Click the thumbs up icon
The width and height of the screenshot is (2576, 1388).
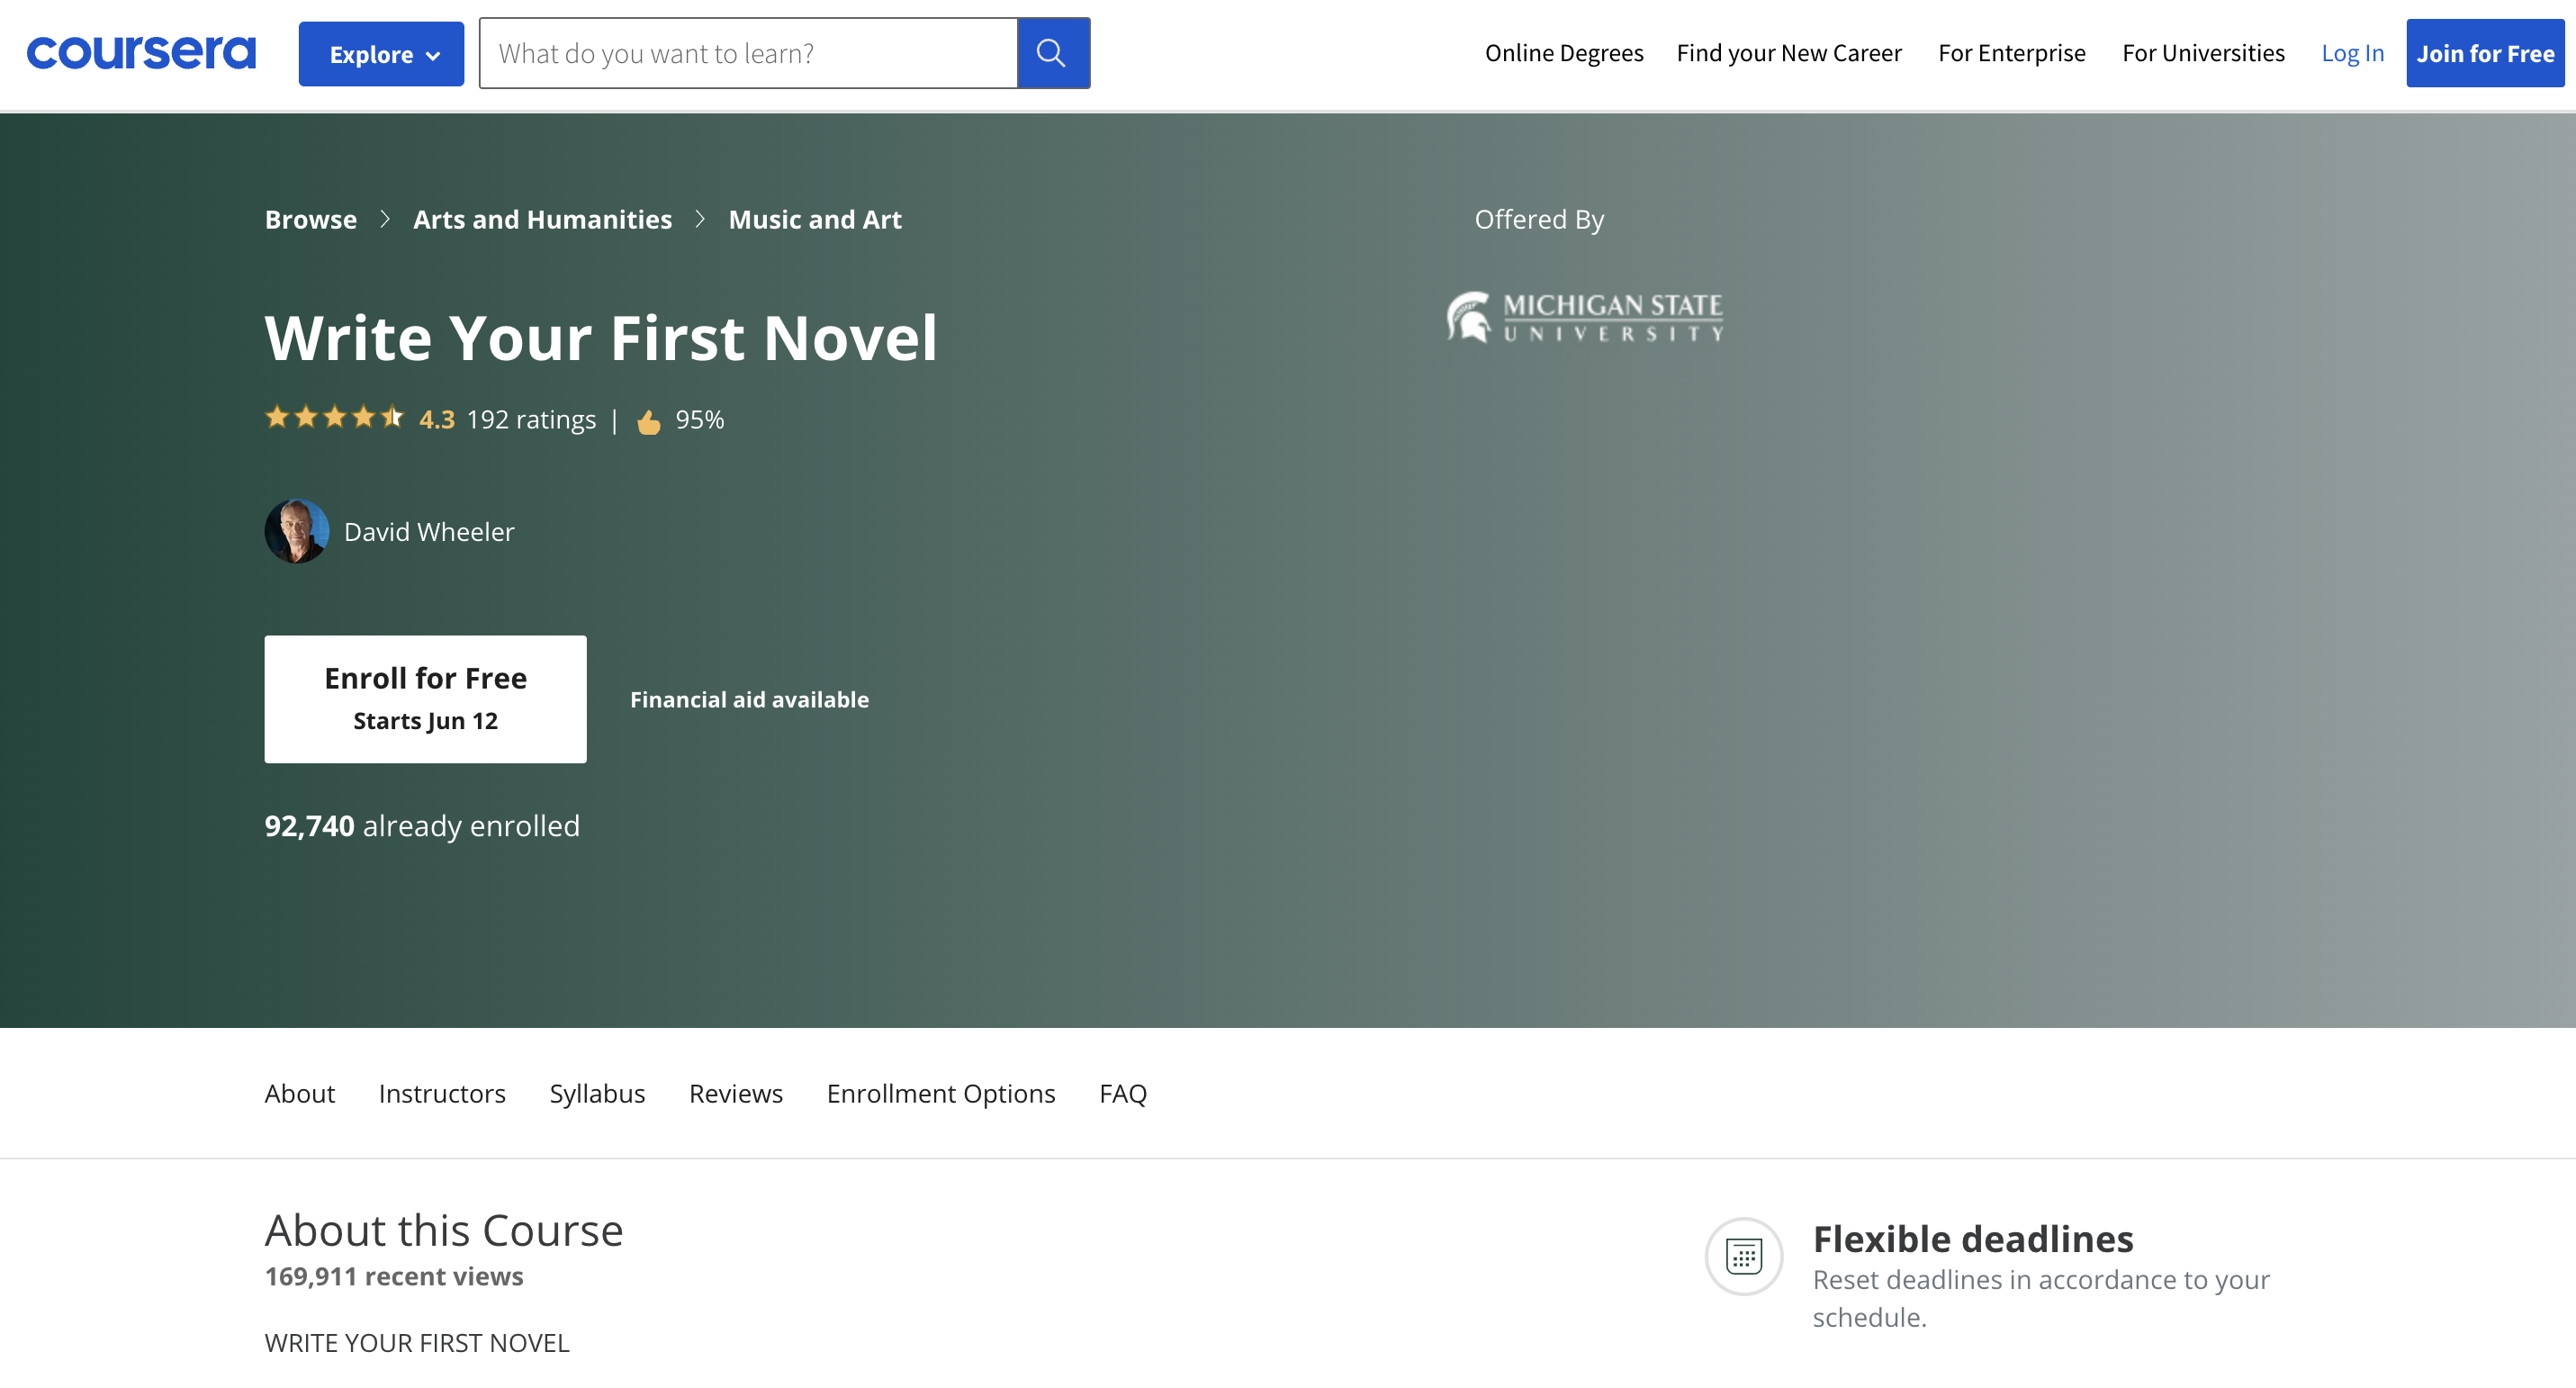tap(649, 421)
